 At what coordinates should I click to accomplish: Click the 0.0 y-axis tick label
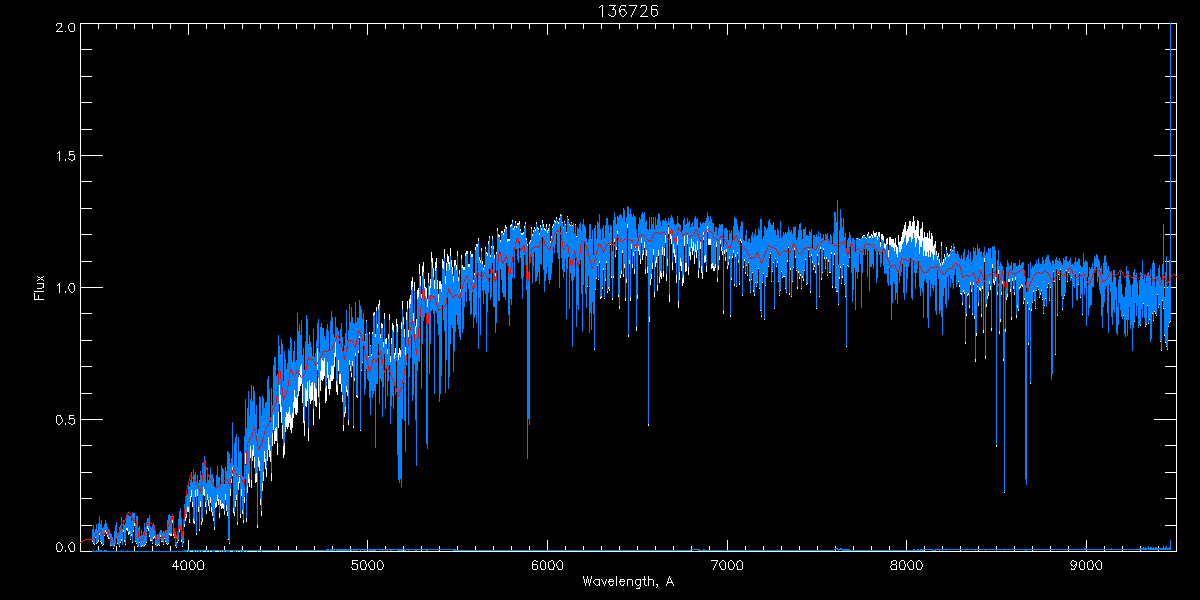66,547
